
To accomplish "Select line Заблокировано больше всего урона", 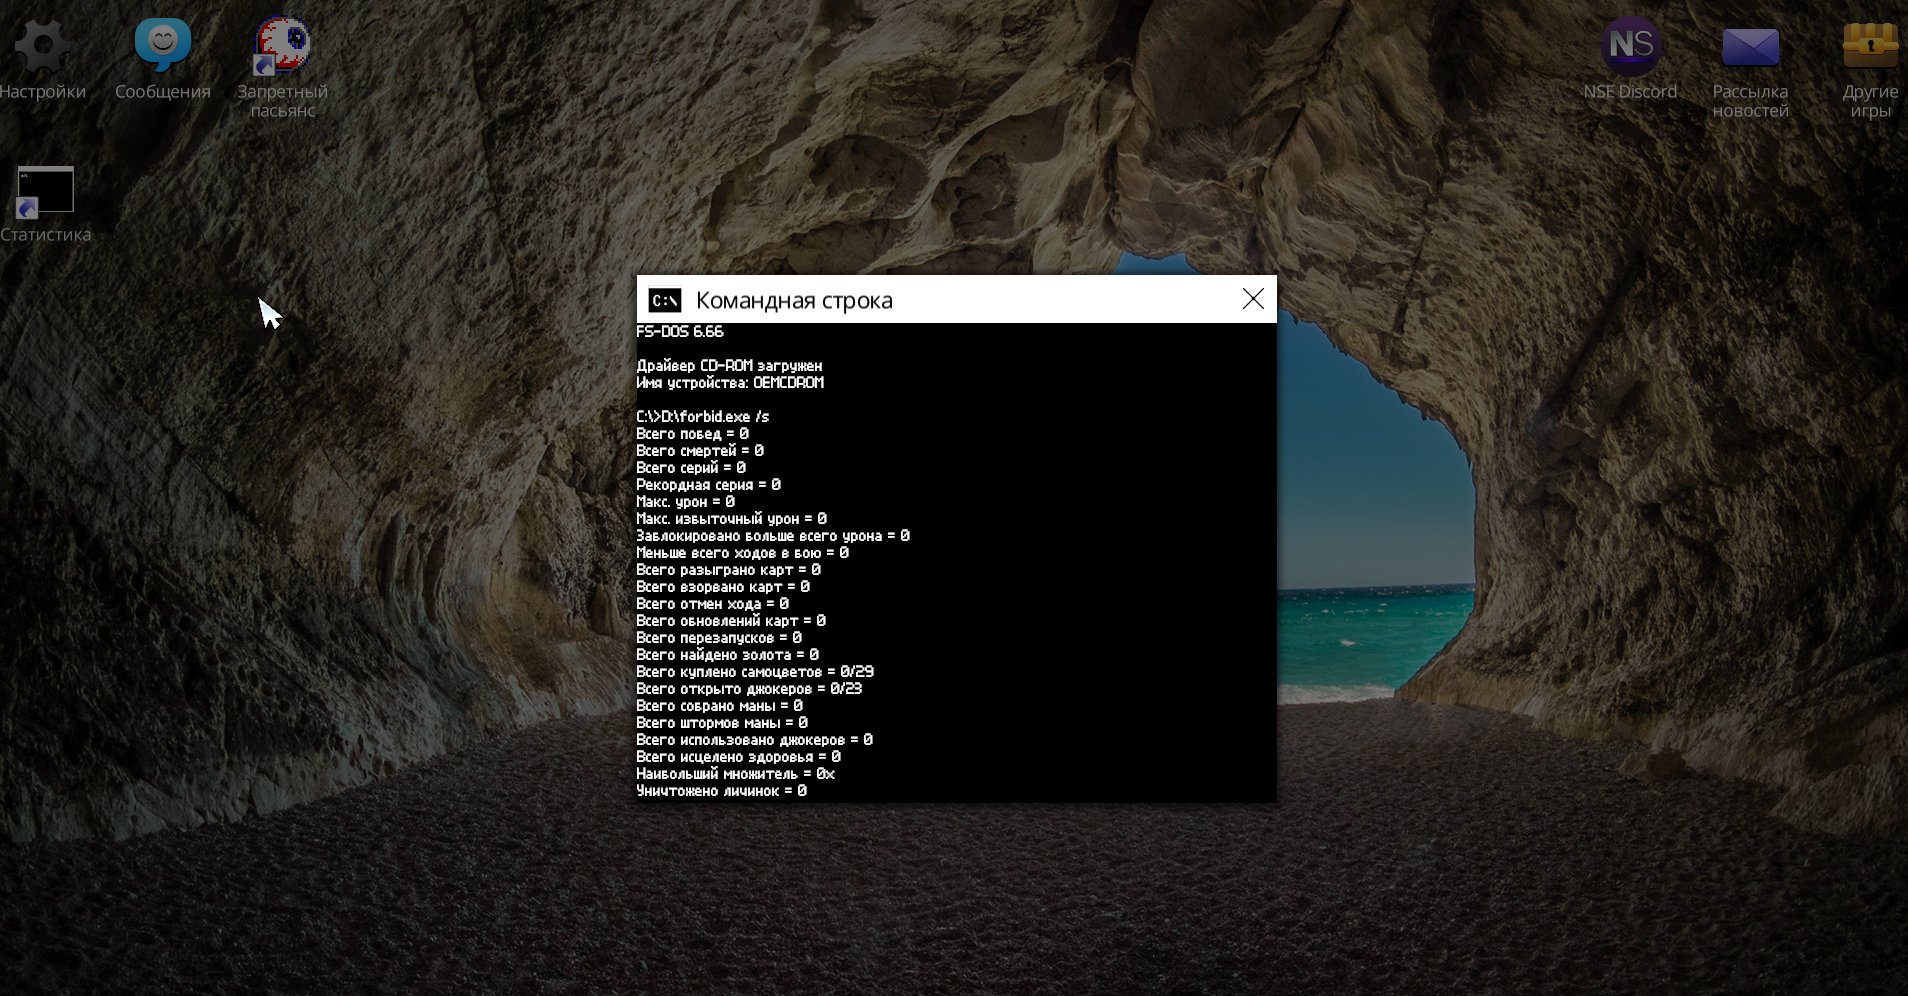I will pos(773,536).
